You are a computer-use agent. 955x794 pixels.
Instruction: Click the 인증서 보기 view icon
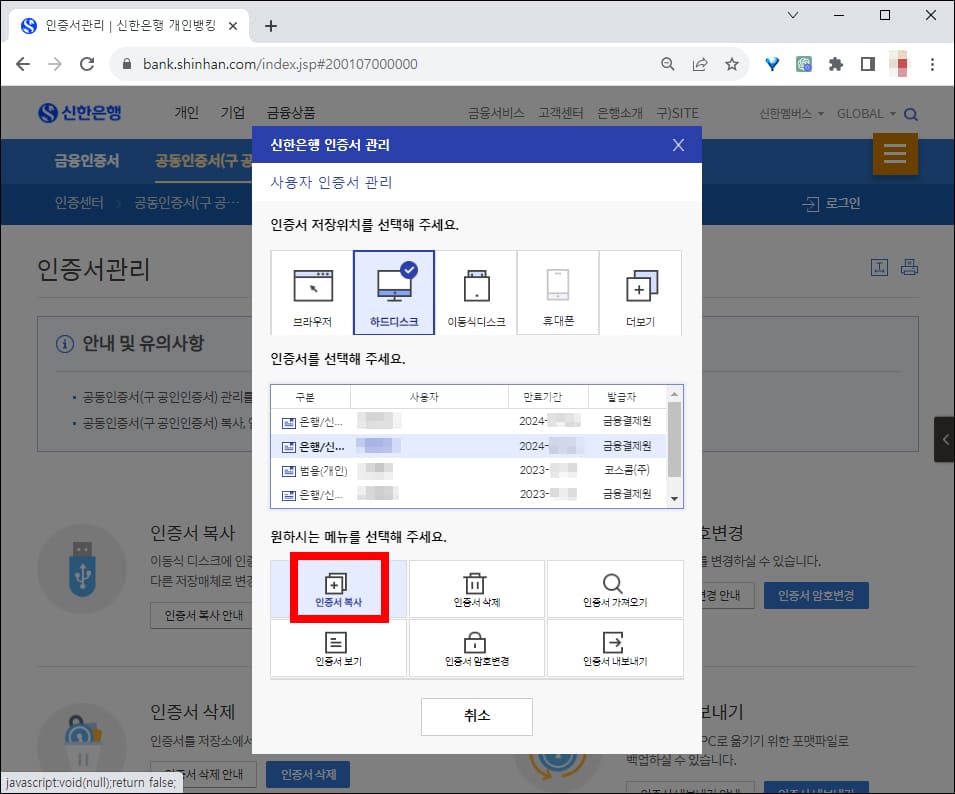tap(337, 640)
